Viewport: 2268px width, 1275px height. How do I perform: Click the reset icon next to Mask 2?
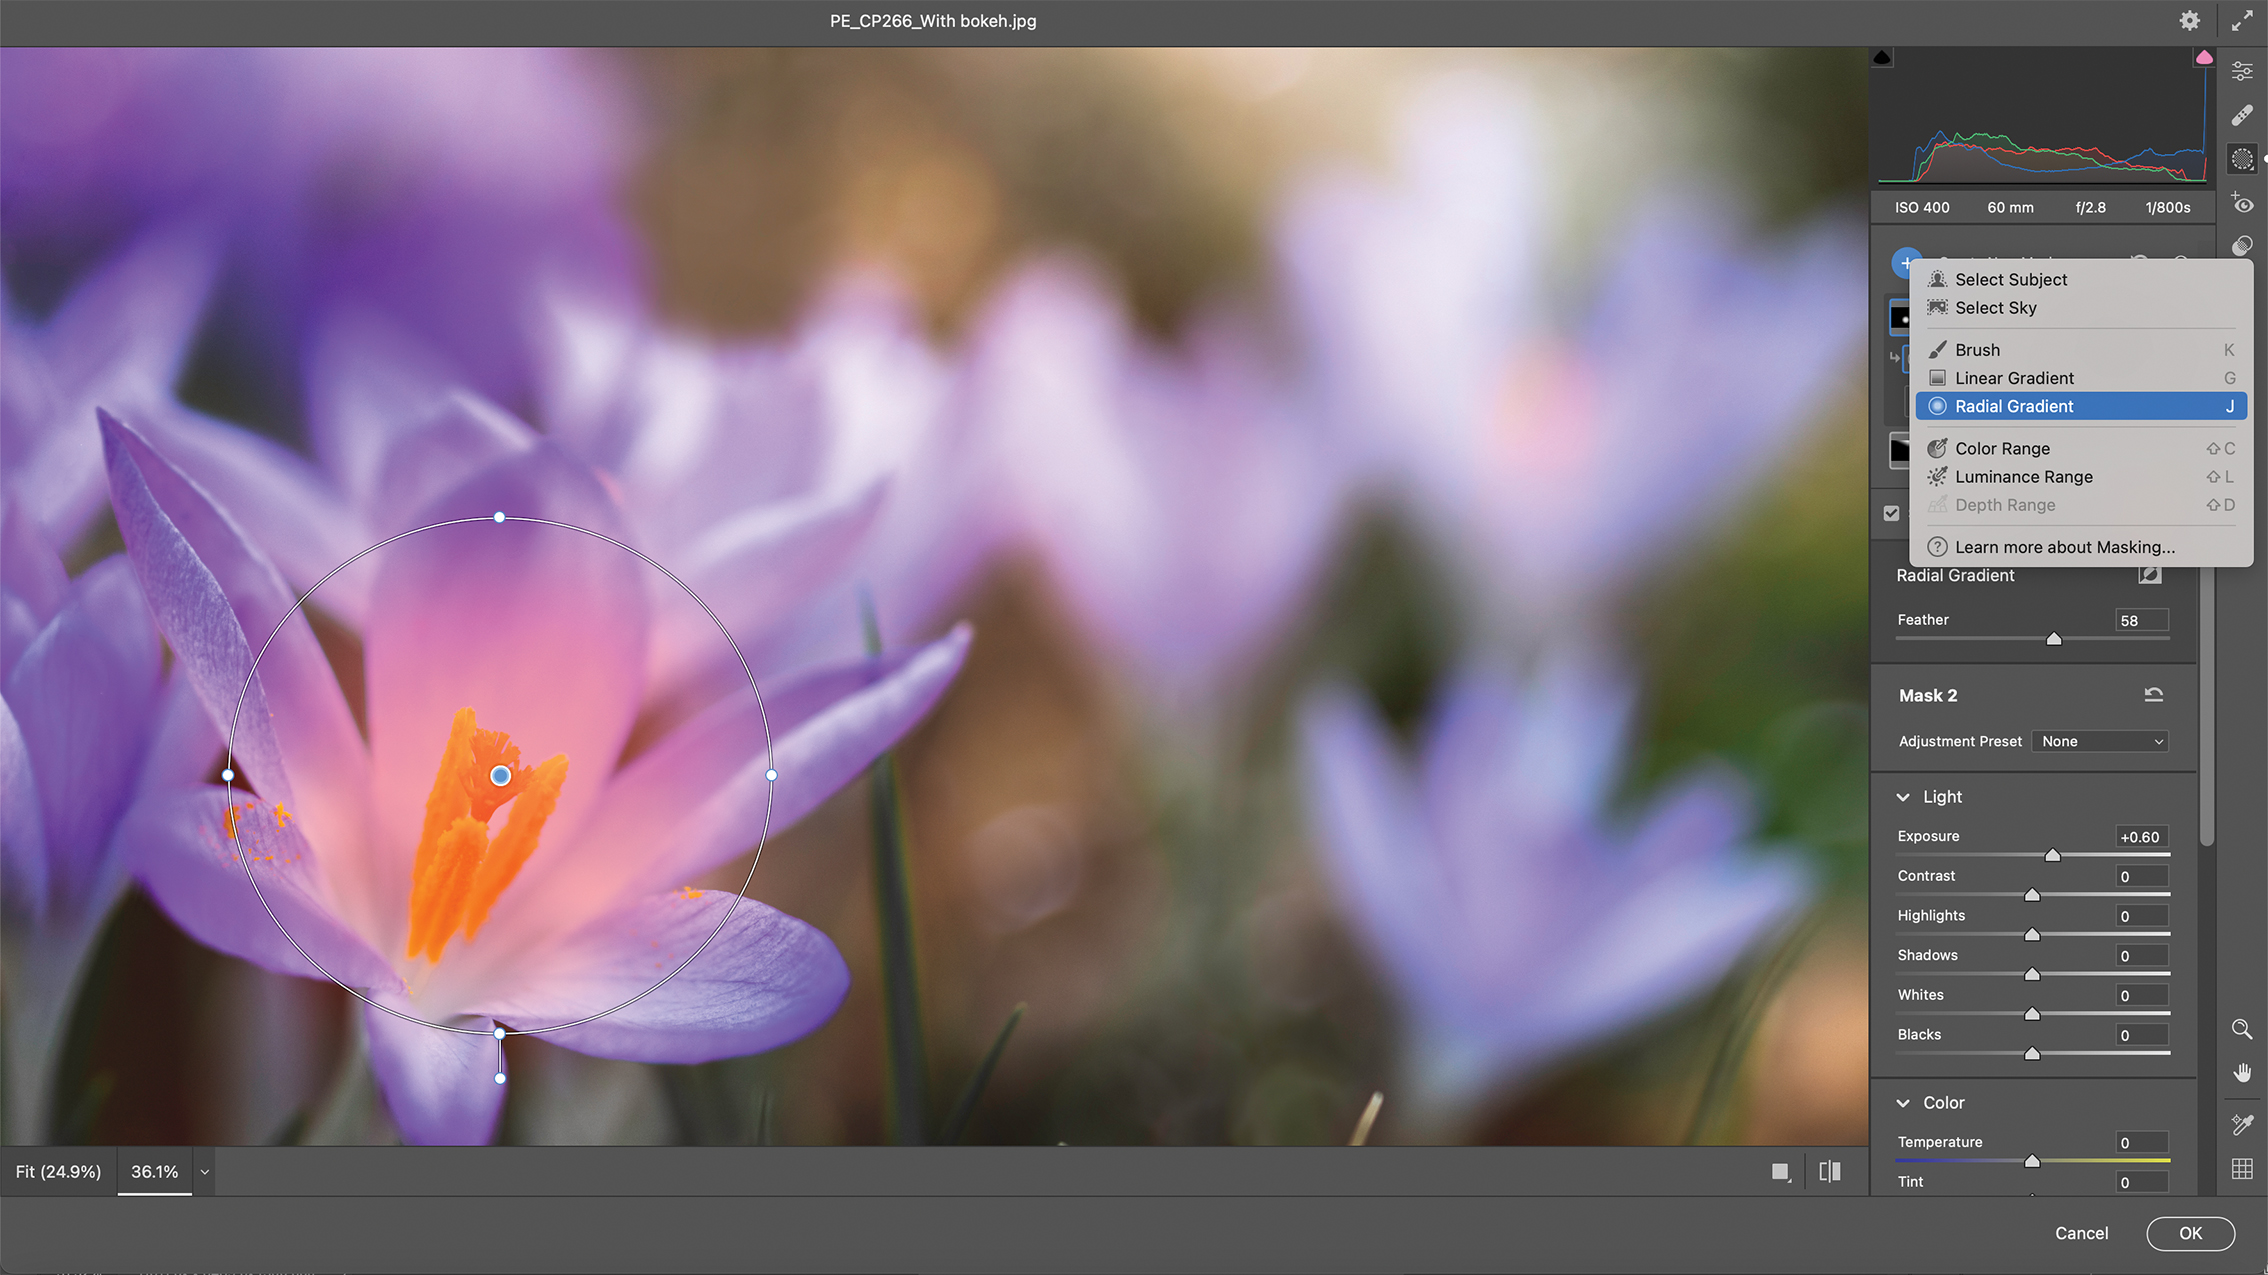2152,694
